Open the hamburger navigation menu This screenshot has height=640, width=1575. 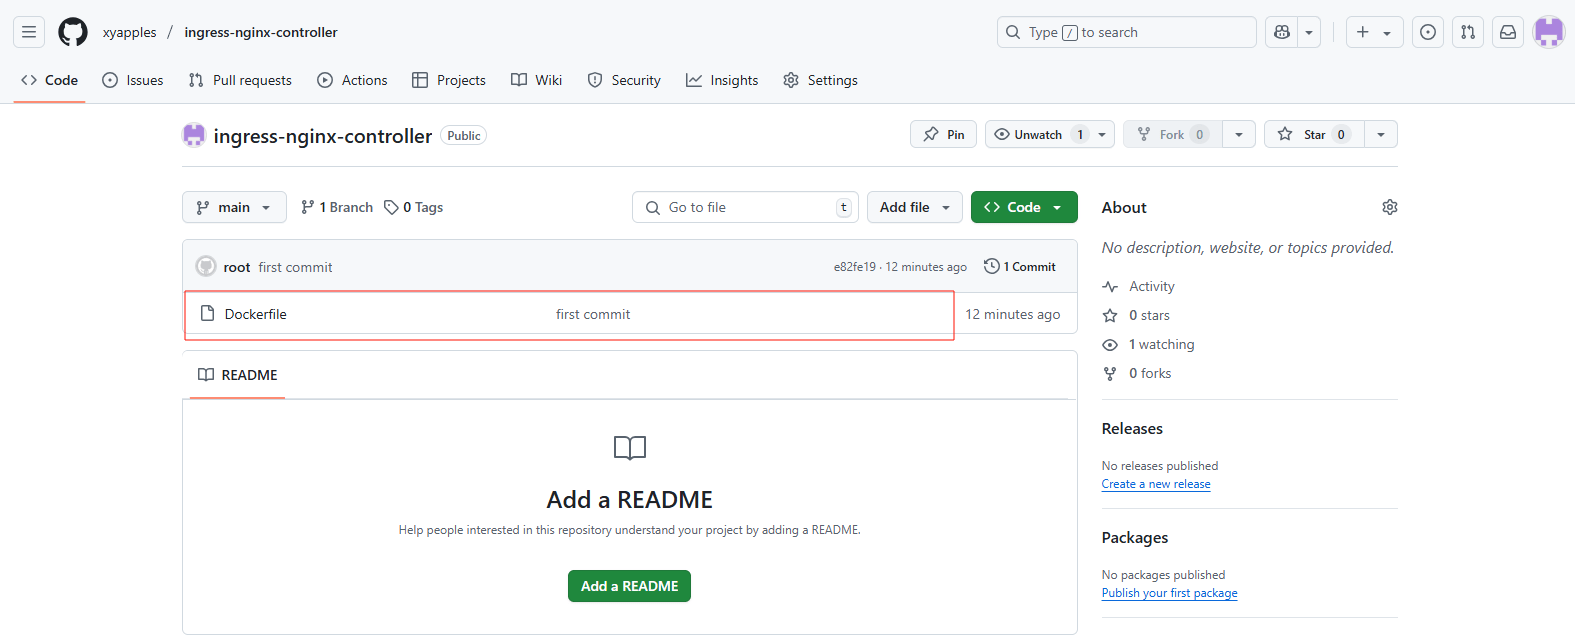click(x=29, y=32)
